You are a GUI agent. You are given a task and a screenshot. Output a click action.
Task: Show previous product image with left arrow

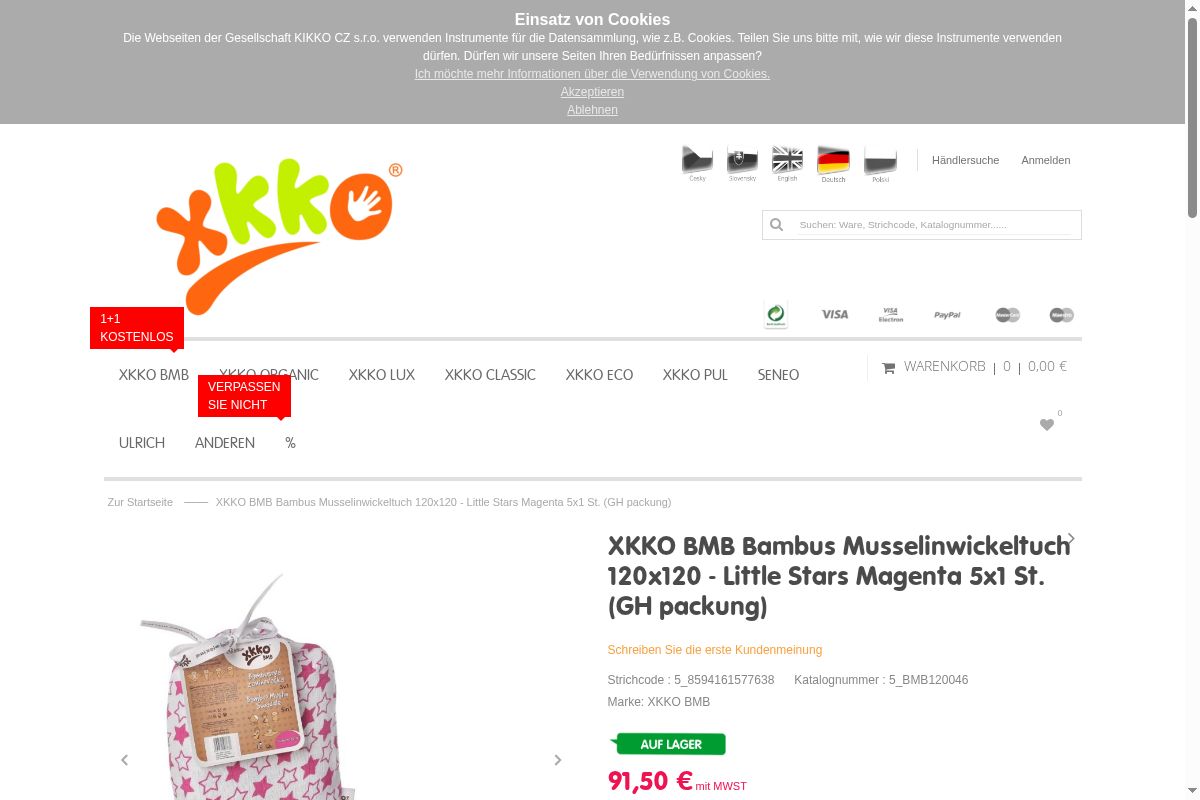(125, 760)
